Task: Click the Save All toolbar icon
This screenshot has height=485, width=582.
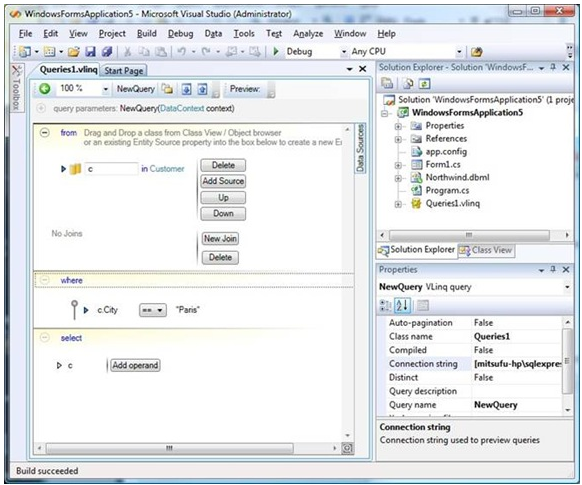Action: 107,52
